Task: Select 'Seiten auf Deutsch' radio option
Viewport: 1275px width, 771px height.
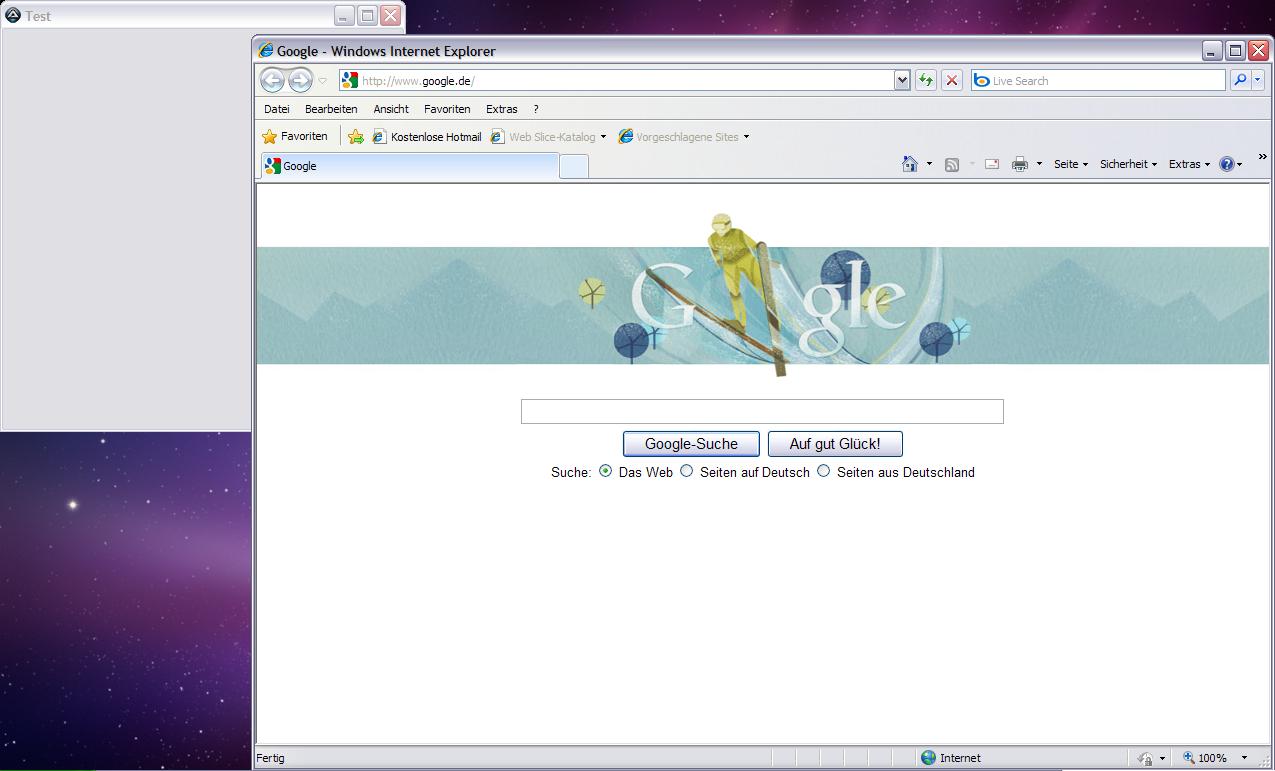Action: [x=686, y=471]
